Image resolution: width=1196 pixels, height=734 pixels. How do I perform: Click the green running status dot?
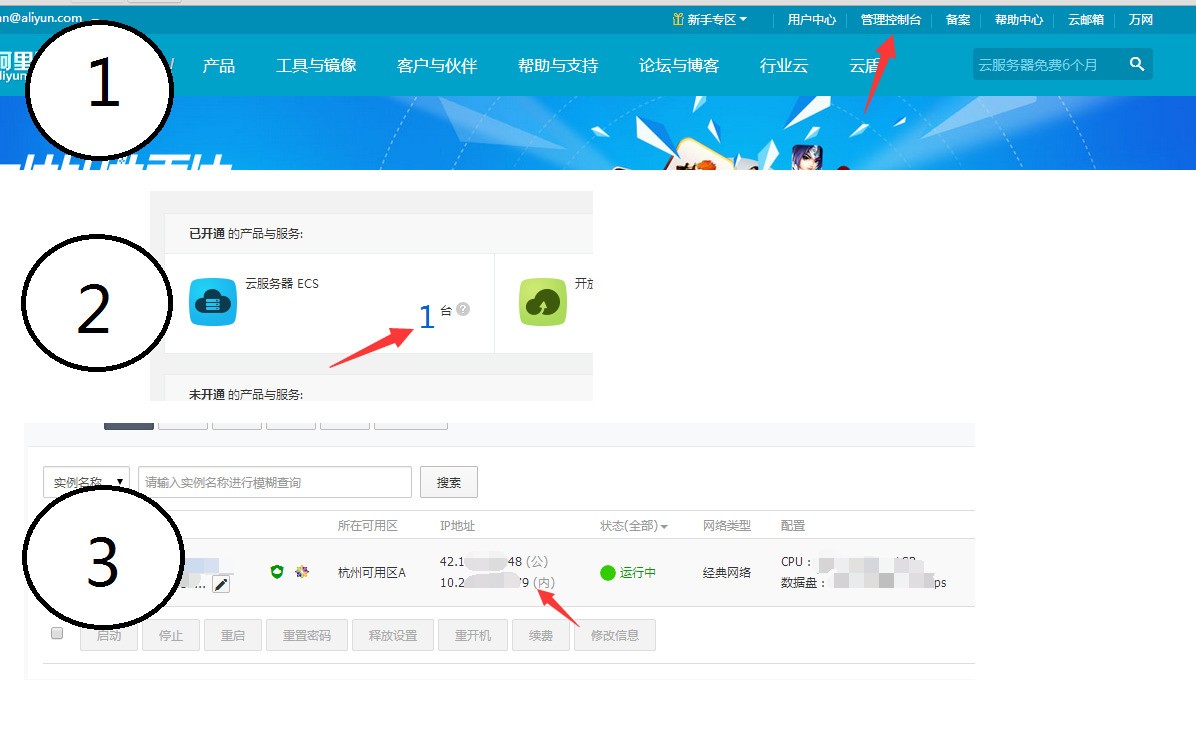(608, 572)
